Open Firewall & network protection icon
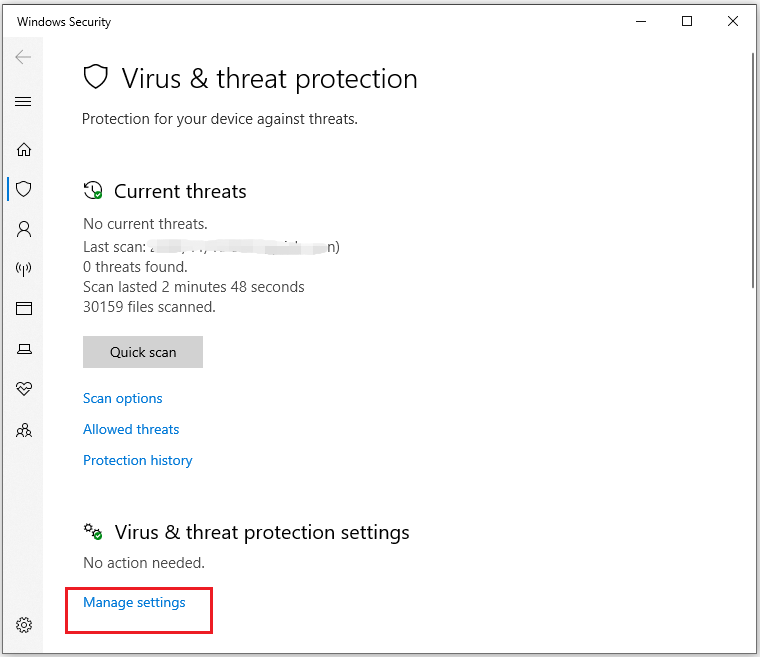 (x=24, y=269)
